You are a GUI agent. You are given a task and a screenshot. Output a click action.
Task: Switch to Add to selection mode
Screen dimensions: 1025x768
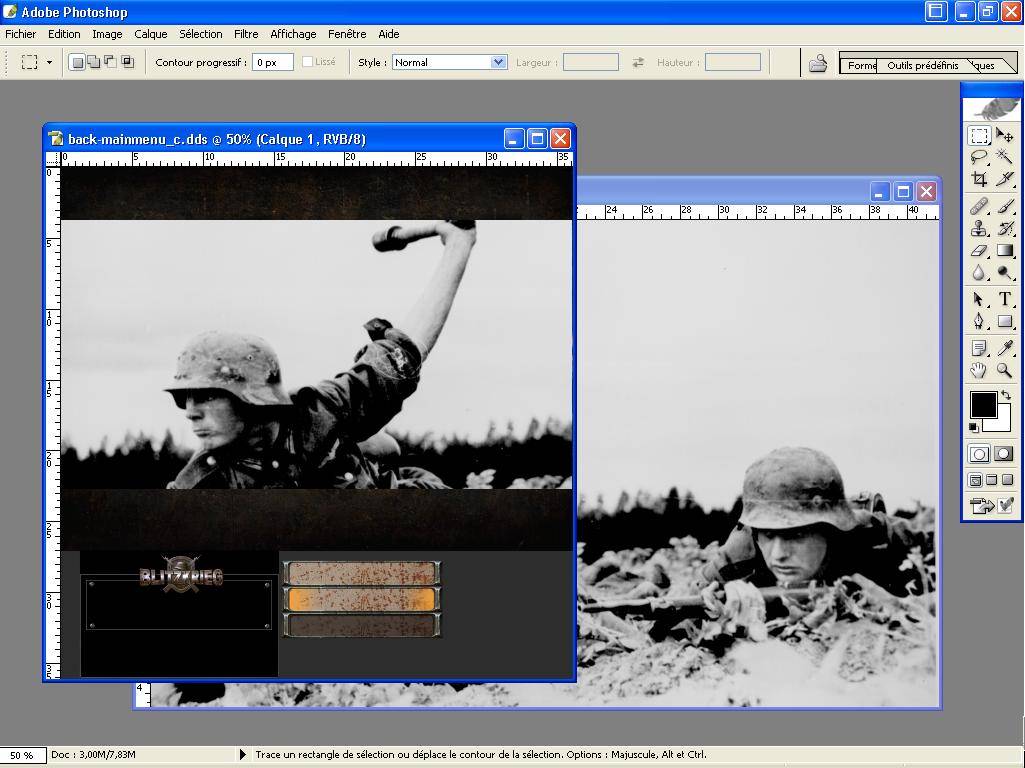(x=93, y=62)
